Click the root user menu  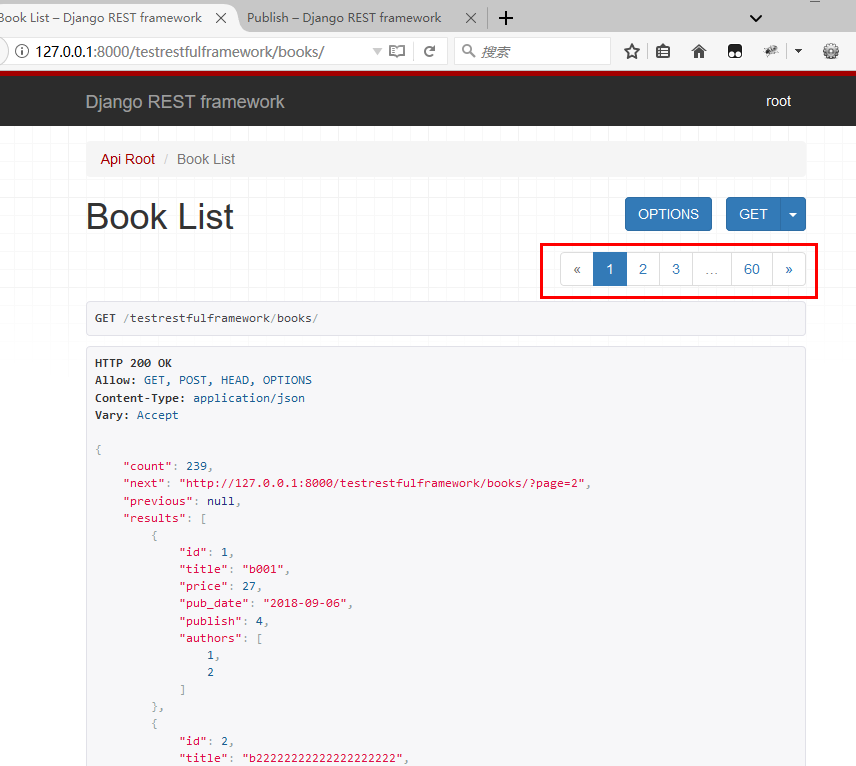pyautogui.click(x=778, y=101)
